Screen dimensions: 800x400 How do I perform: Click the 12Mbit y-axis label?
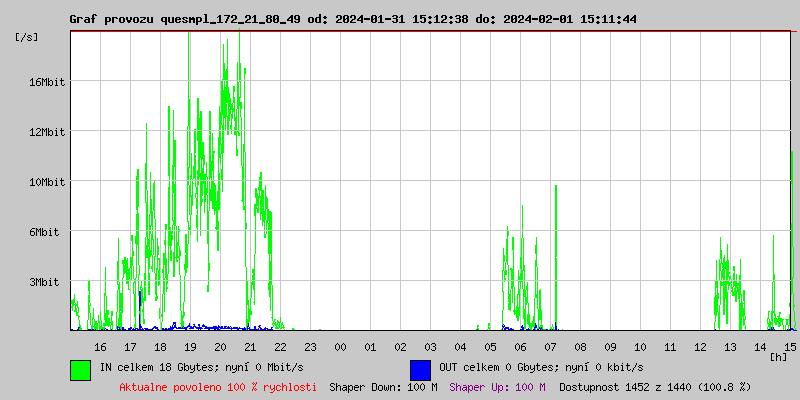point(47,132)
